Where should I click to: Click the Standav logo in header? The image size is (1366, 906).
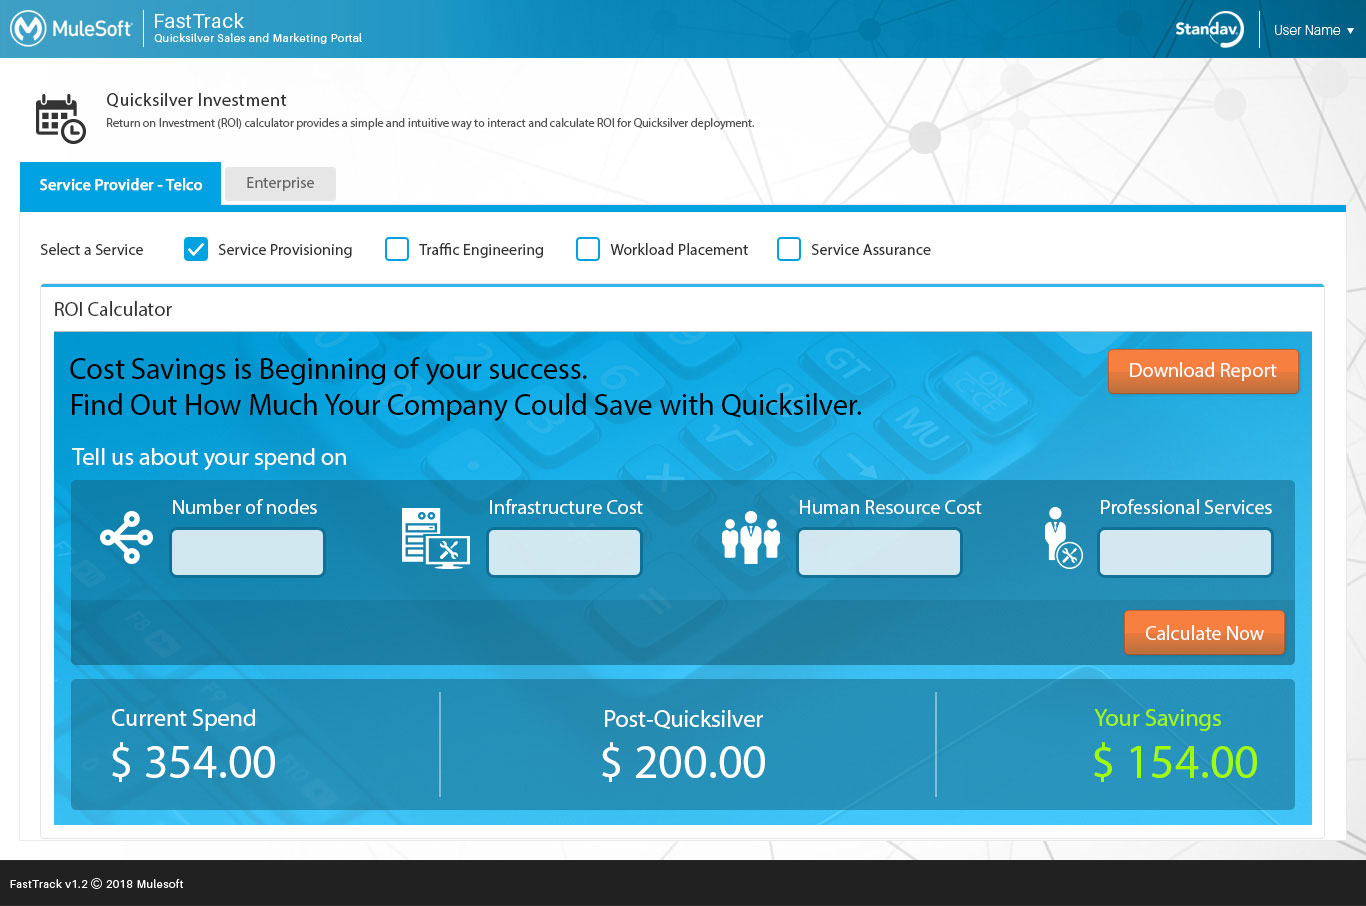coord(1208,29)
